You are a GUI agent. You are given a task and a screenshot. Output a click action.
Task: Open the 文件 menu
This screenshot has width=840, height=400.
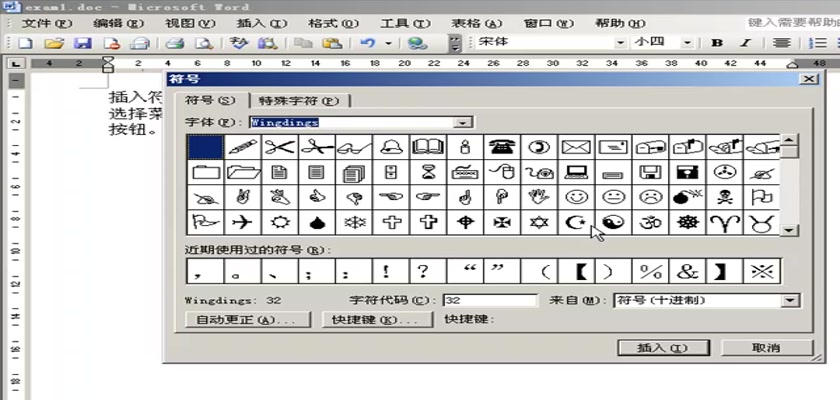47,24
